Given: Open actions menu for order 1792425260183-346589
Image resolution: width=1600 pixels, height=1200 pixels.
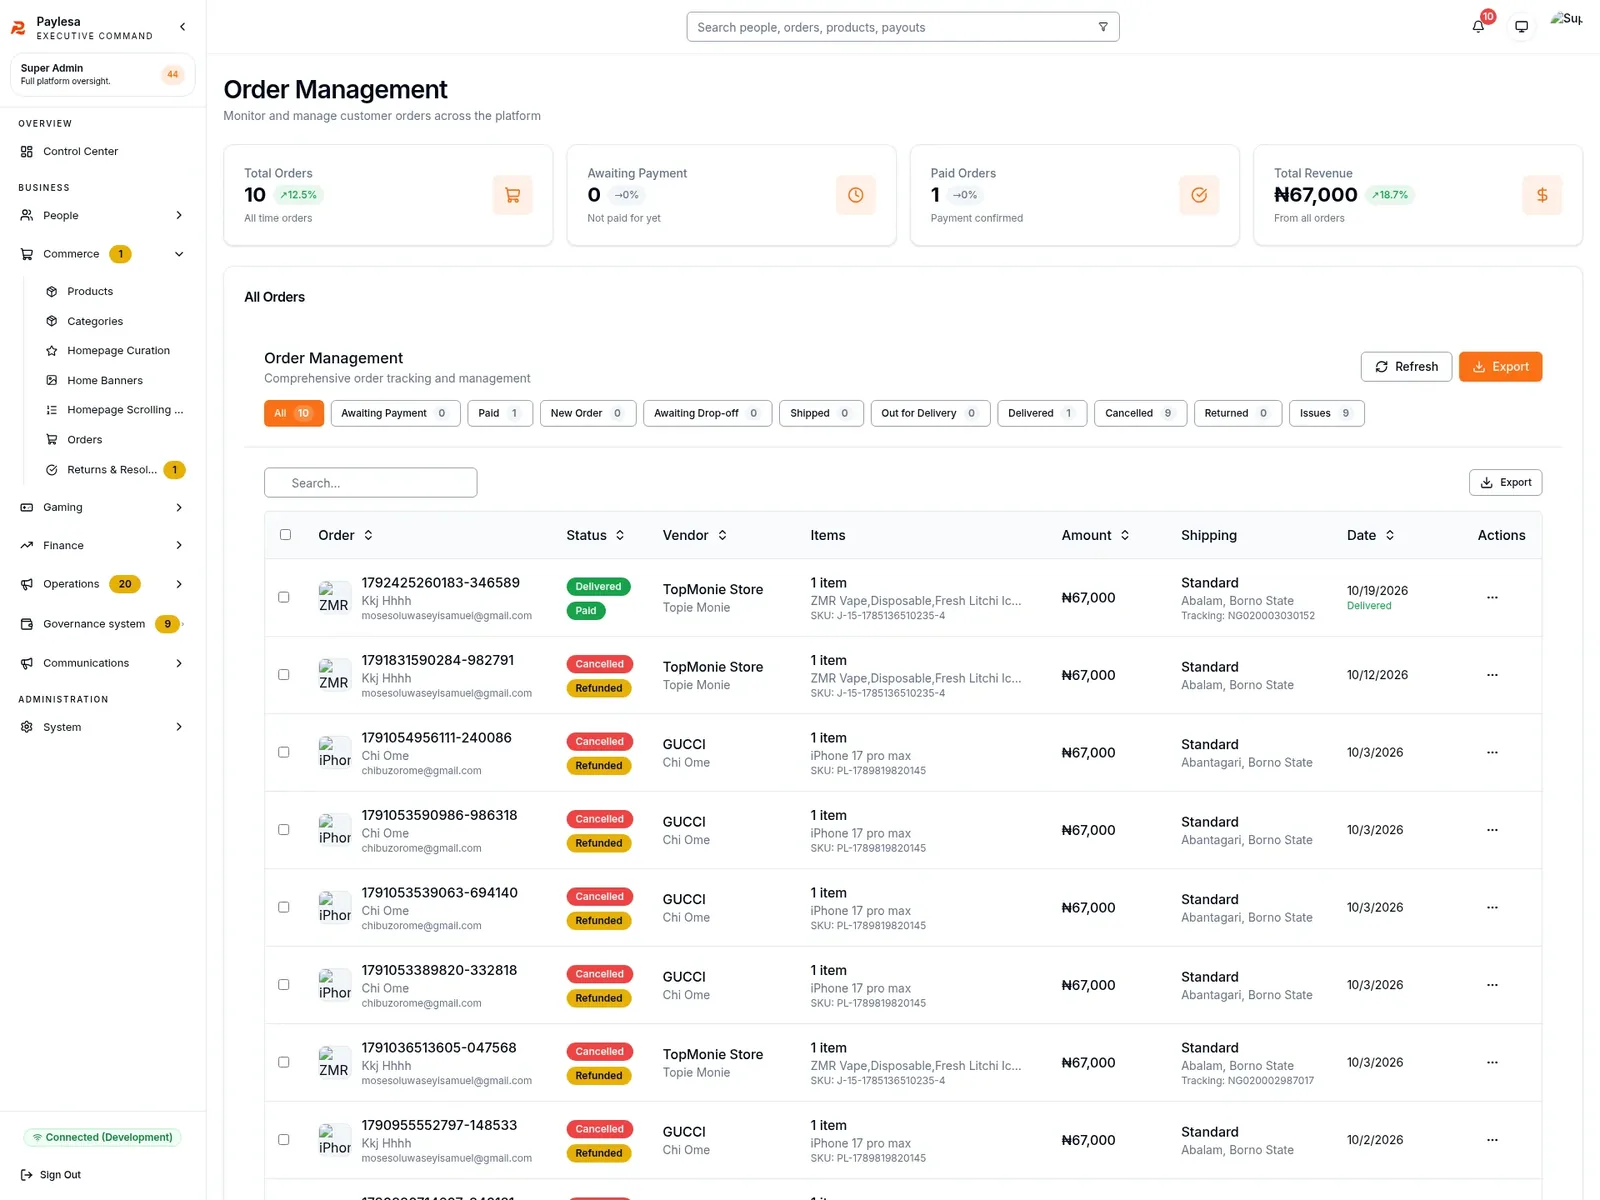Looking at the screenshot, I should (1492, 598).
